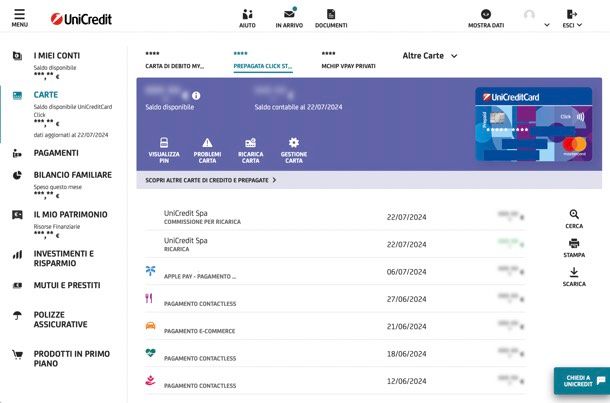Click Saldo contabile al 22/07/2024 label
Screen dimensions: 610x403
tap(298, 107)
